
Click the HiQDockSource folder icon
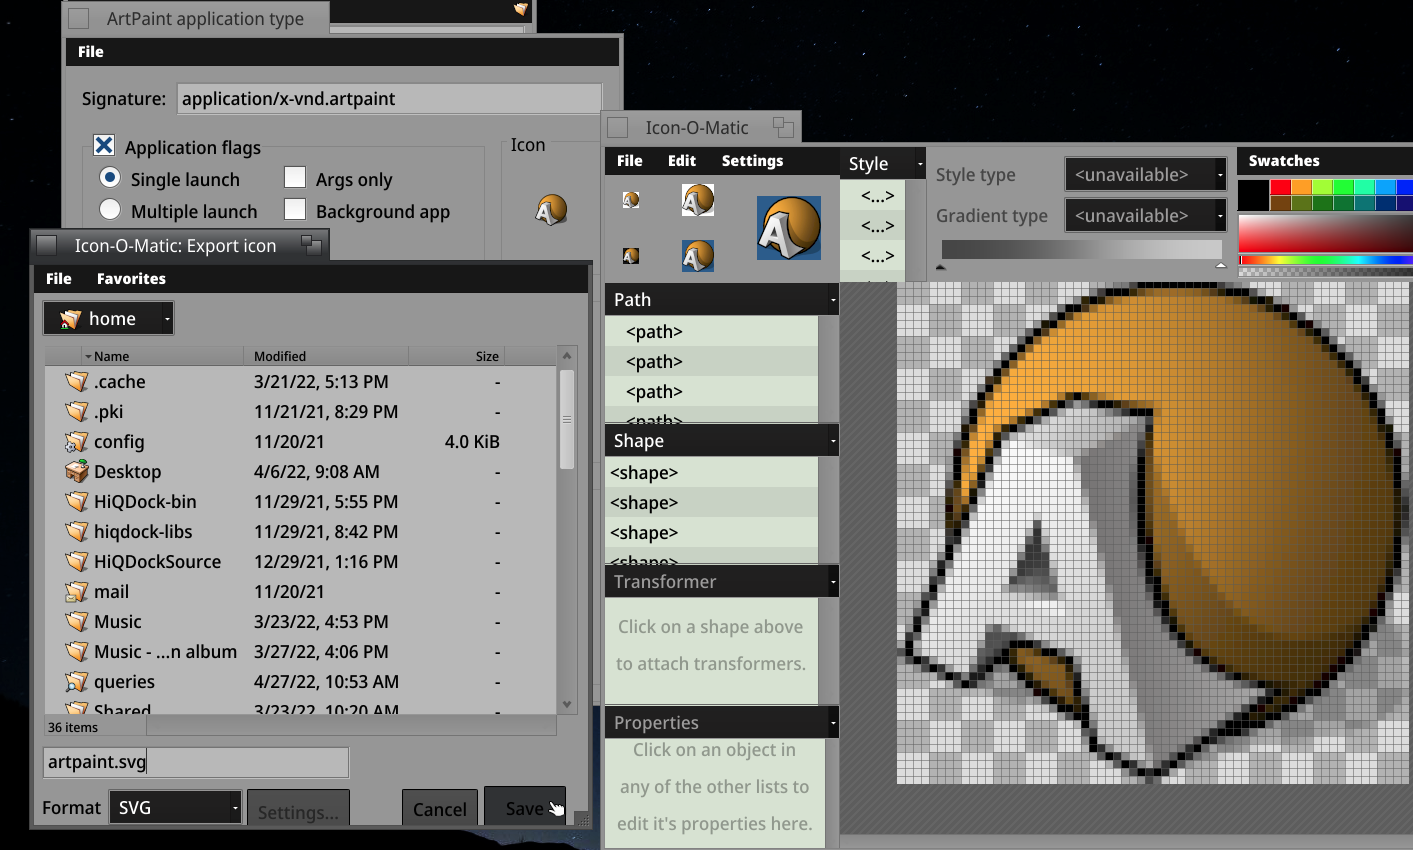click(77, 561)
